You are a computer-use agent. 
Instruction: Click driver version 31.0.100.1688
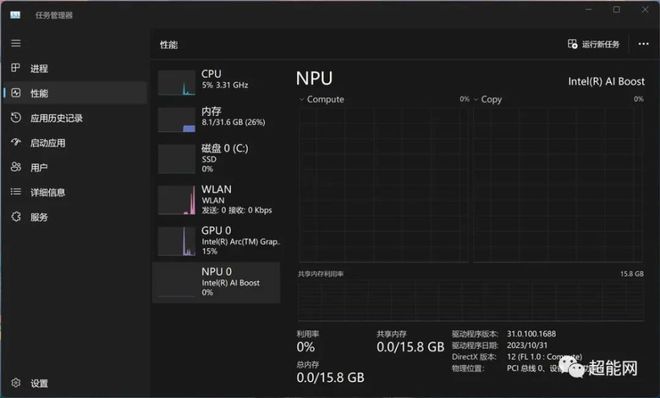coord(531,334)
